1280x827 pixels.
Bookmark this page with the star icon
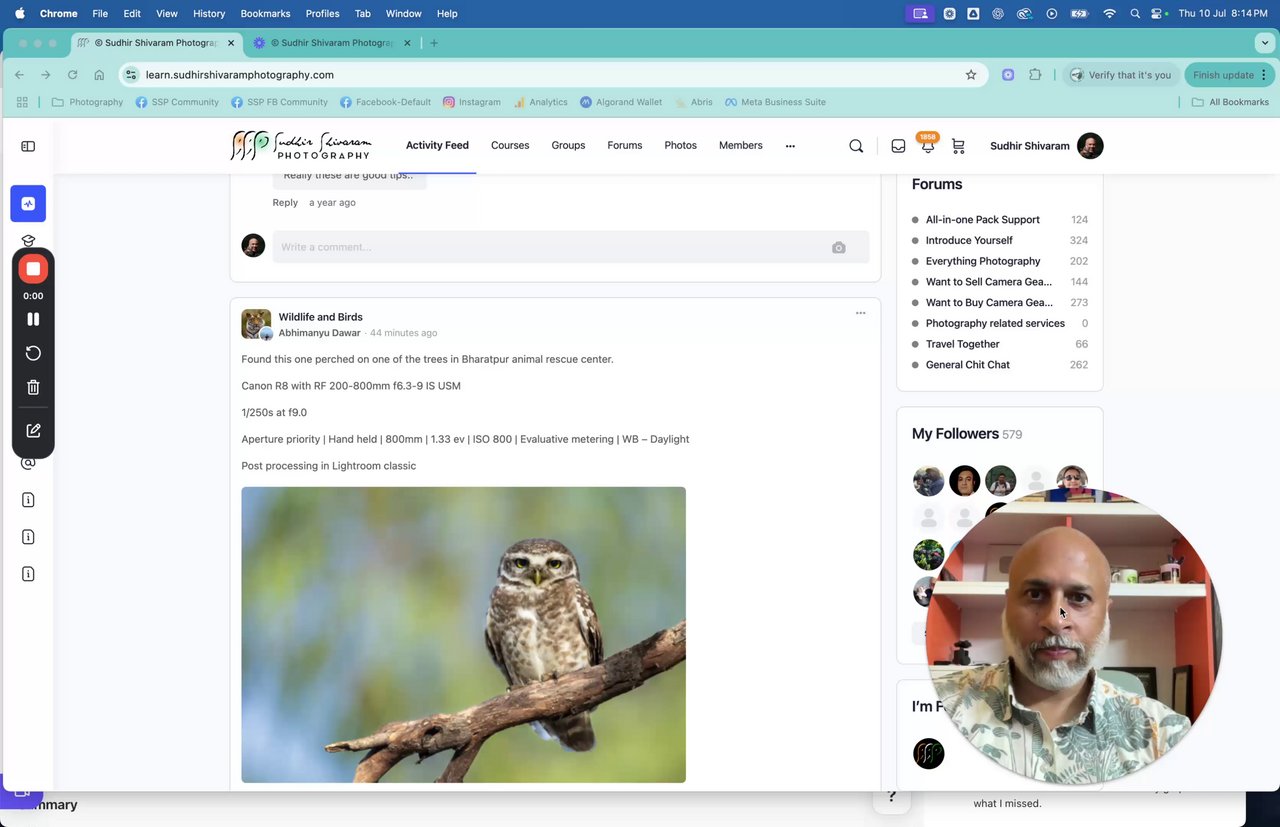971,75
